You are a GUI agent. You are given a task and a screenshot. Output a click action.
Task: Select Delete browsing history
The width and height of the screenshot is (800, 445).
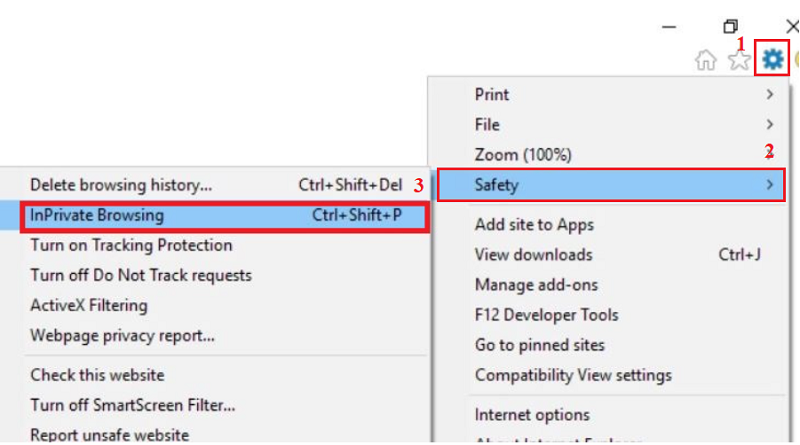coord(121,185)
